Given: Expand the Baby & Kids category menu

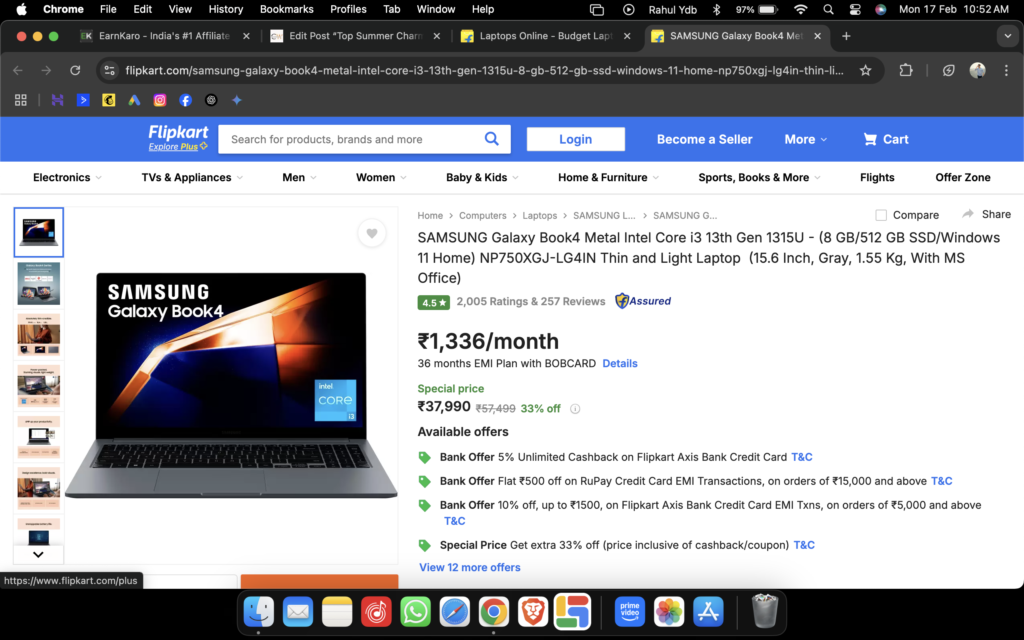Looking at the screenshot, I should click(x=482, y=178).
